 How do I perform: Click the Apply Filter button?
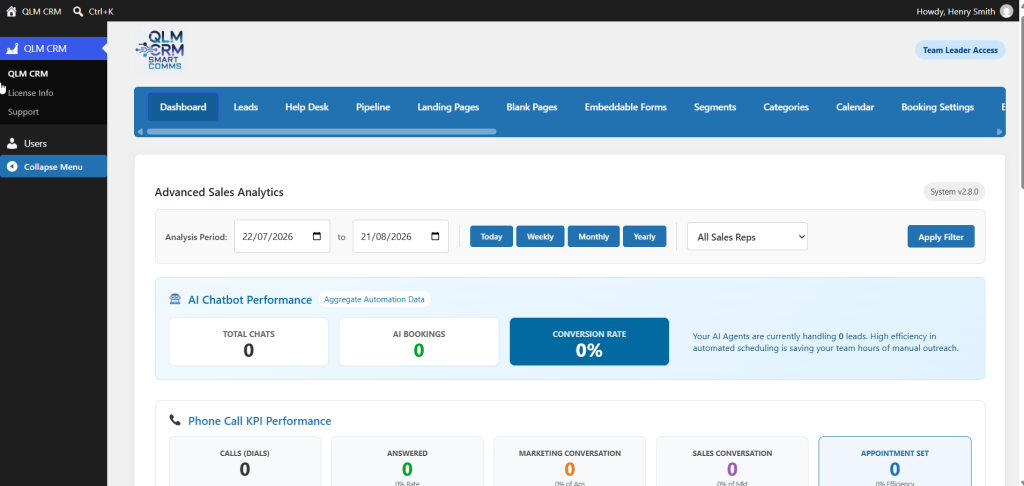(940, 236)
